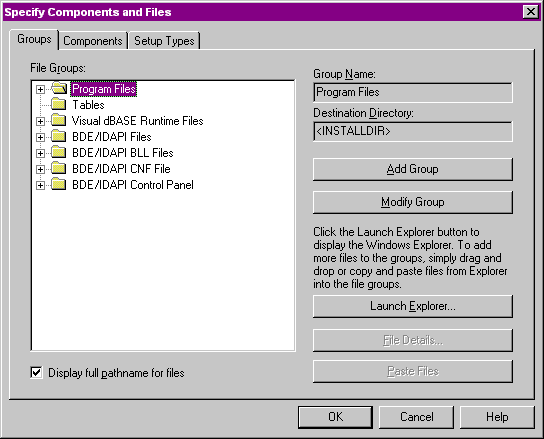Click the Add Group button
The image size is (544, 439).
(x=413, y=169)
